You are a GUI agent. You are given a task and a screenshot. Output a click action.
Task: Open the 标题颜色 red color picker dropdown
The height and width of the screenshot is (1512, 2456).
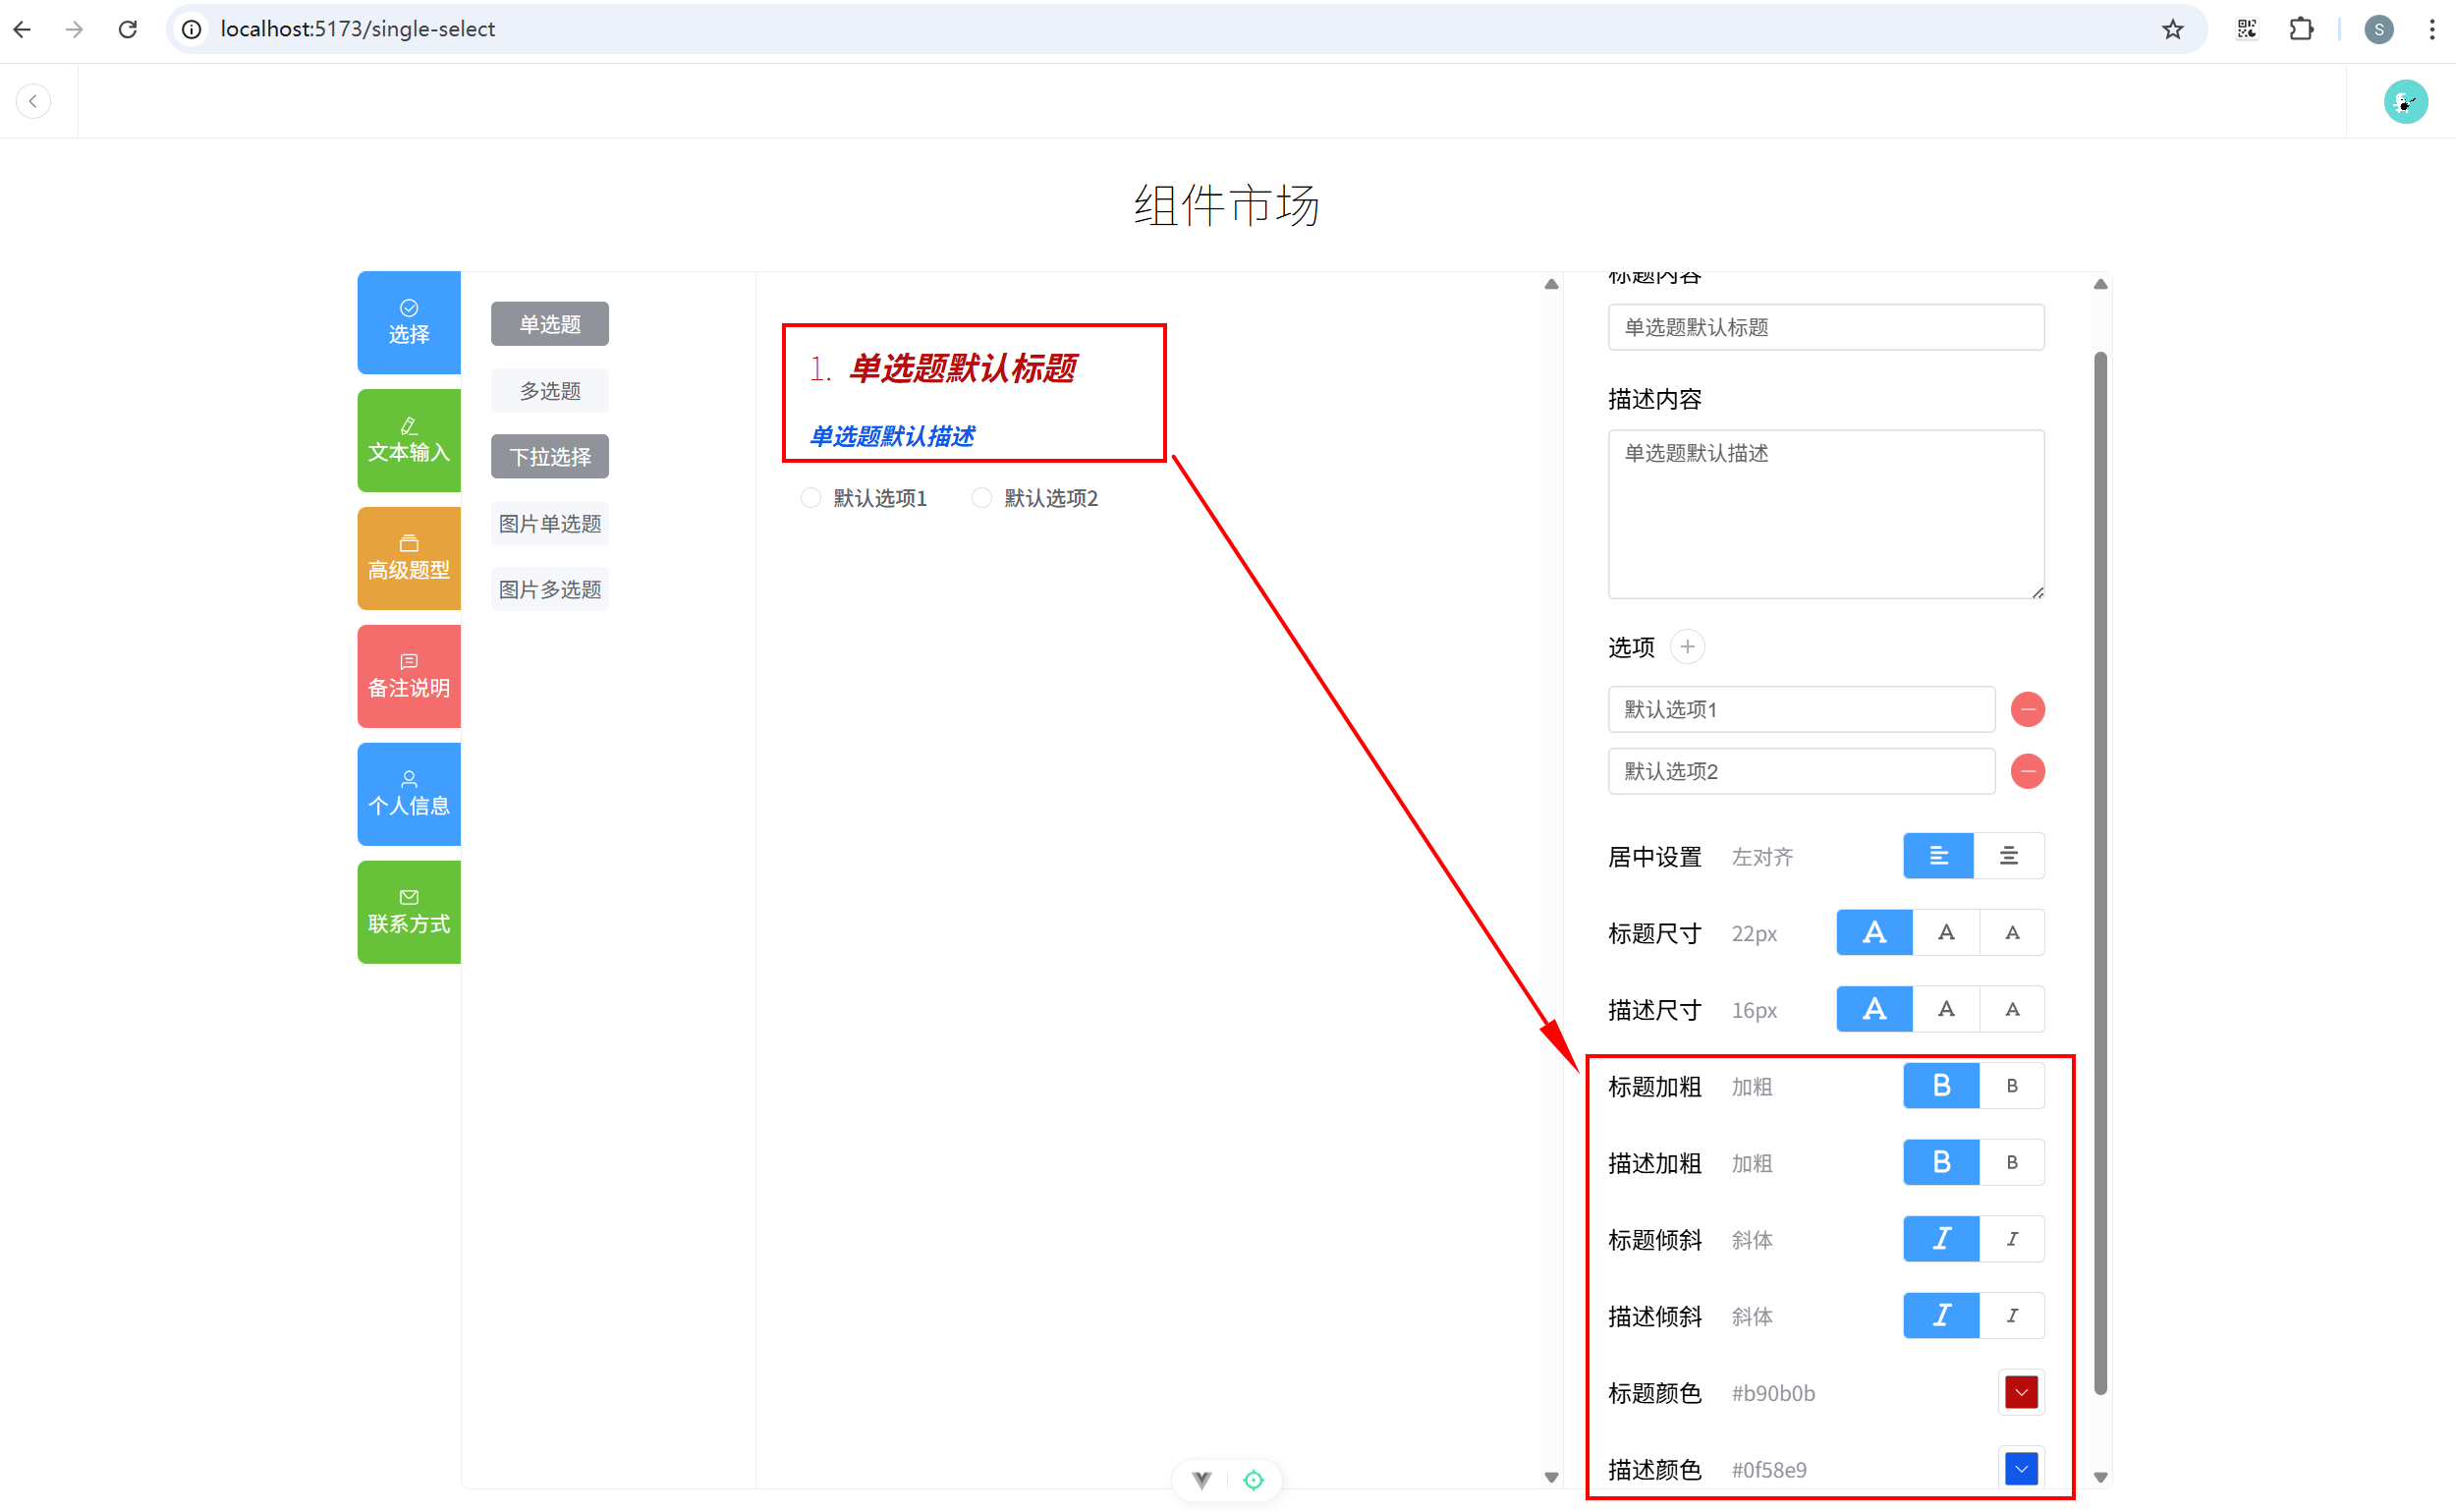(x=2021, y=1393)
